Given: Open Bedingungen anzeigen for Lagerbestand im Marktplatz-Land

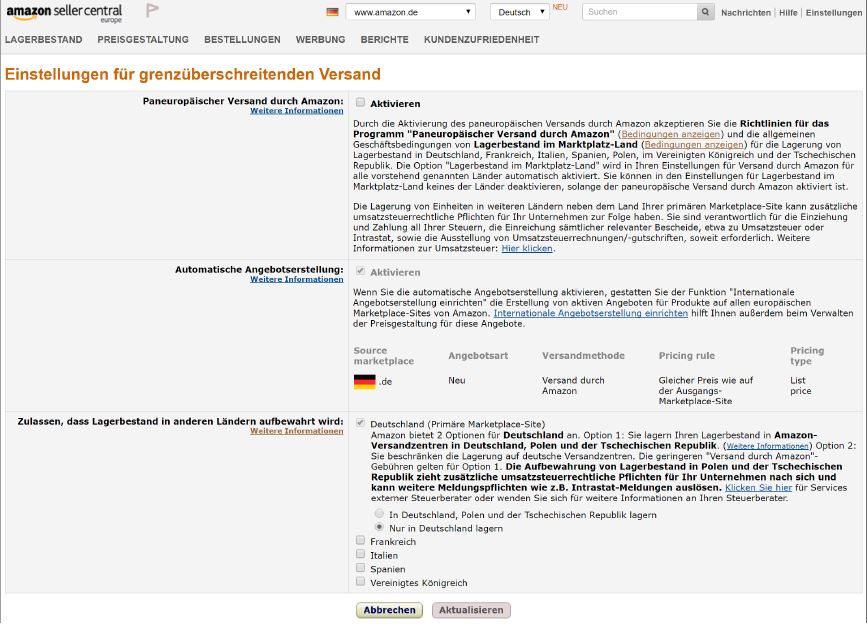Looking at the screenshot, I should [x=694, y=145].
